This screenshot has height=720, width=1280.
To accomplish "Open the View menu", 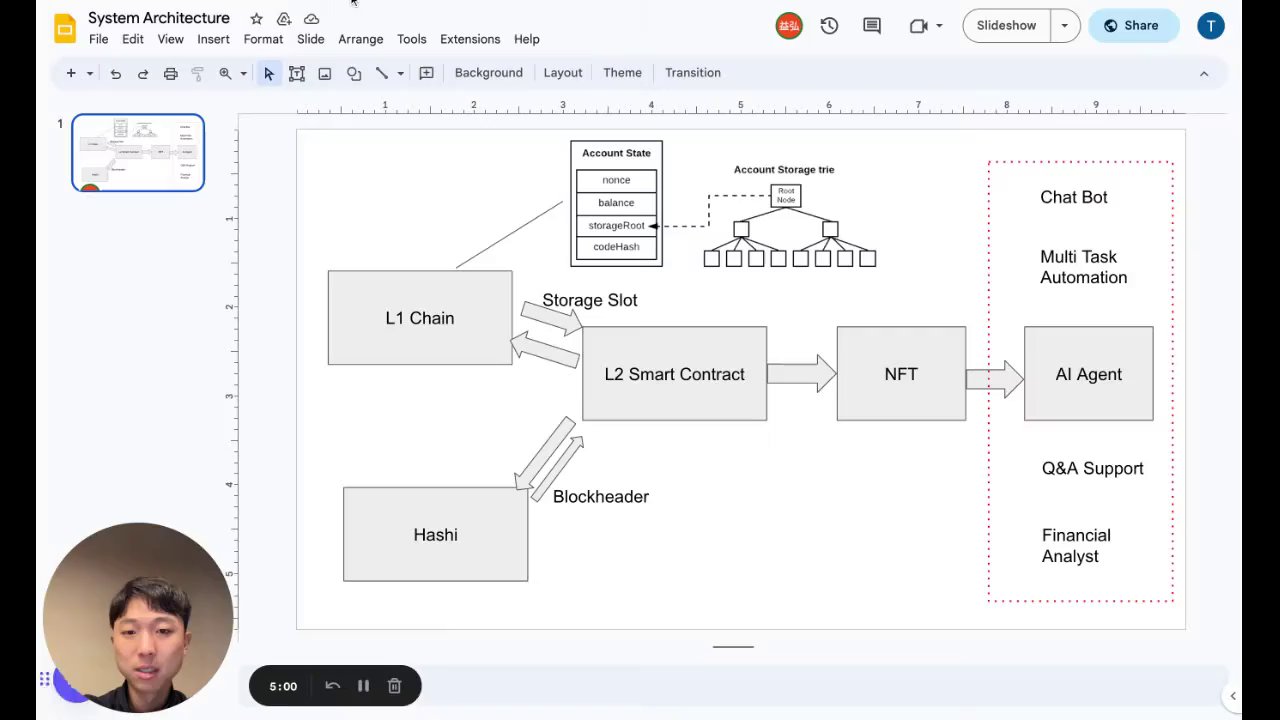I will coord(170,39).
